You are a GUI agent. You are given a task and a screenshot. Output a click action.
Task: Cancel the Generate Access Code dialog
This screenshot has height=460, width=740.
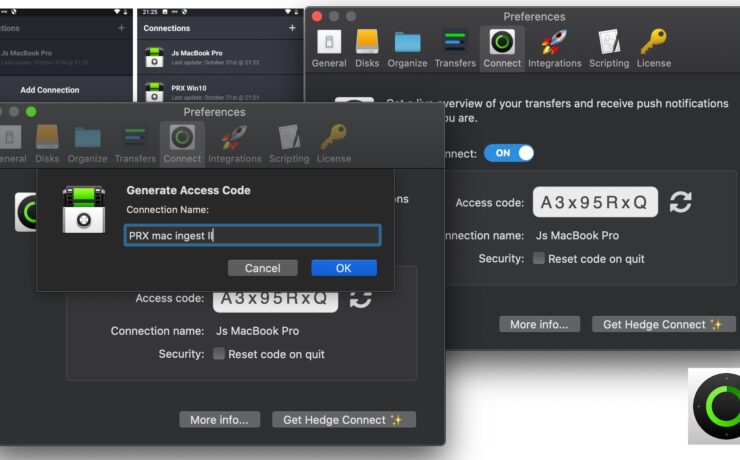pos(262,268)
